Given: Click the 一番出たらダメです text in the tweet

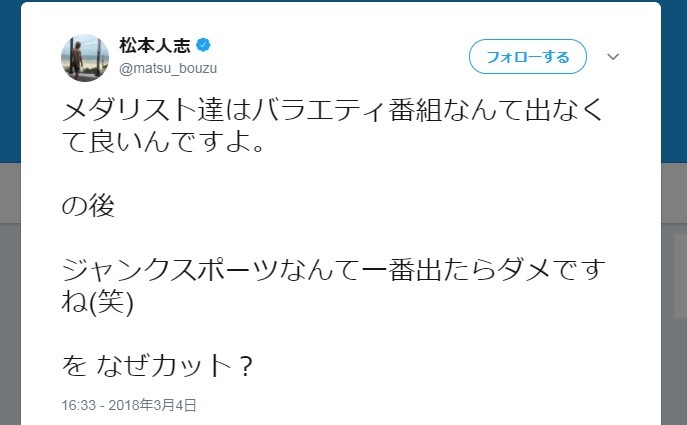Looking at the screenshot, I should pos(450,273).
